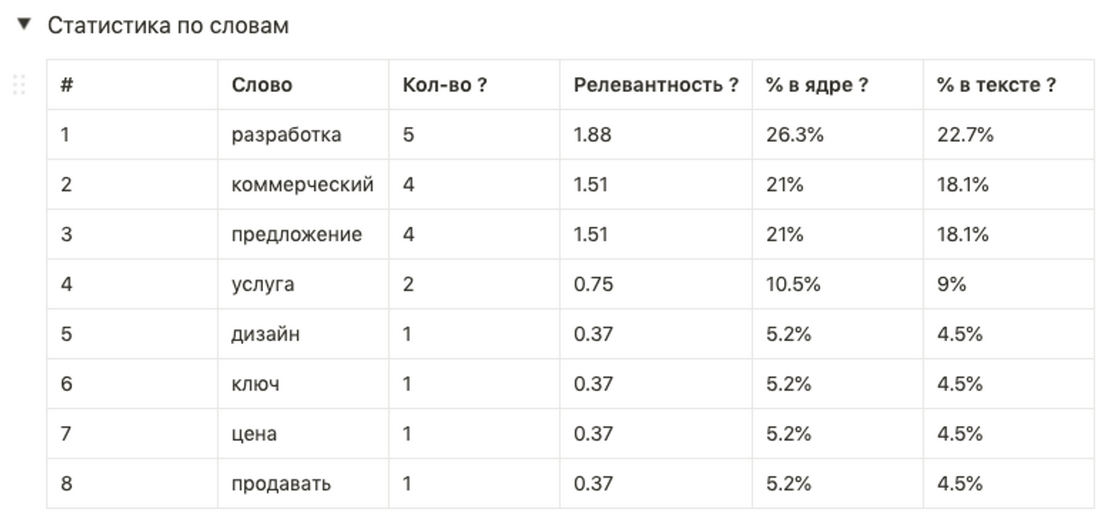Click the дизайн word cell
1105x522 pixels.
pos(303,334)
